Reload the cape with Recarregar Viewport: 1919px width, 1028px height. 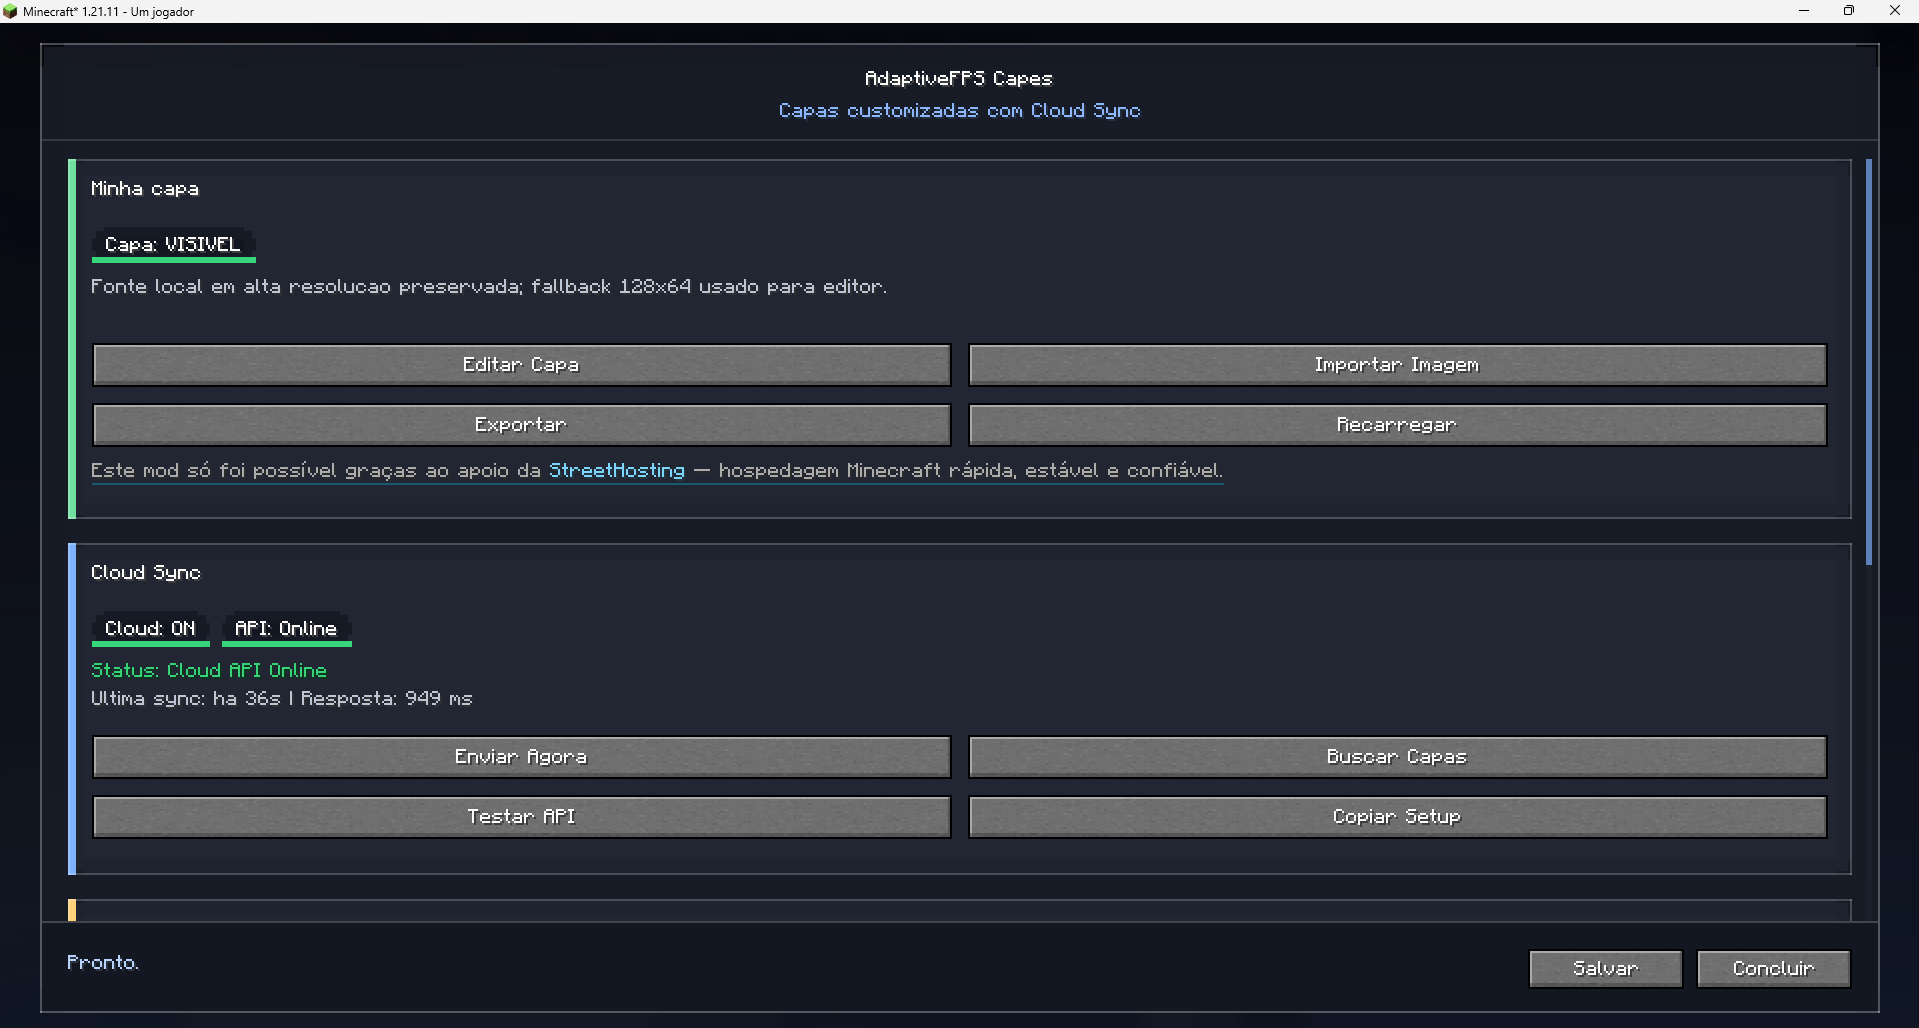pos(1397,425)
